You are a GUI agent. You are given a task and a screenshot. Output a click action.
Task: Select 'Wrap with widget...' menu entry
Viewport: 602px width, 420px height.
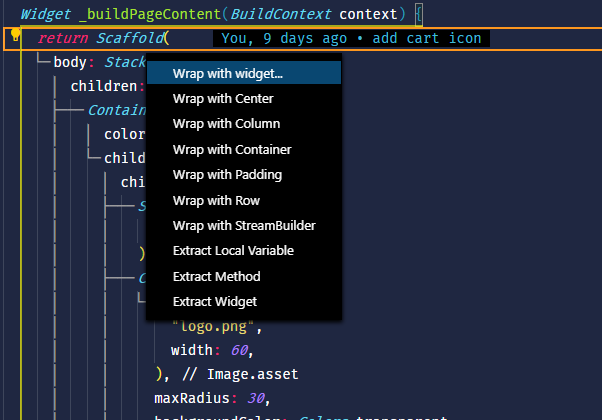click(x=244, y=73)
